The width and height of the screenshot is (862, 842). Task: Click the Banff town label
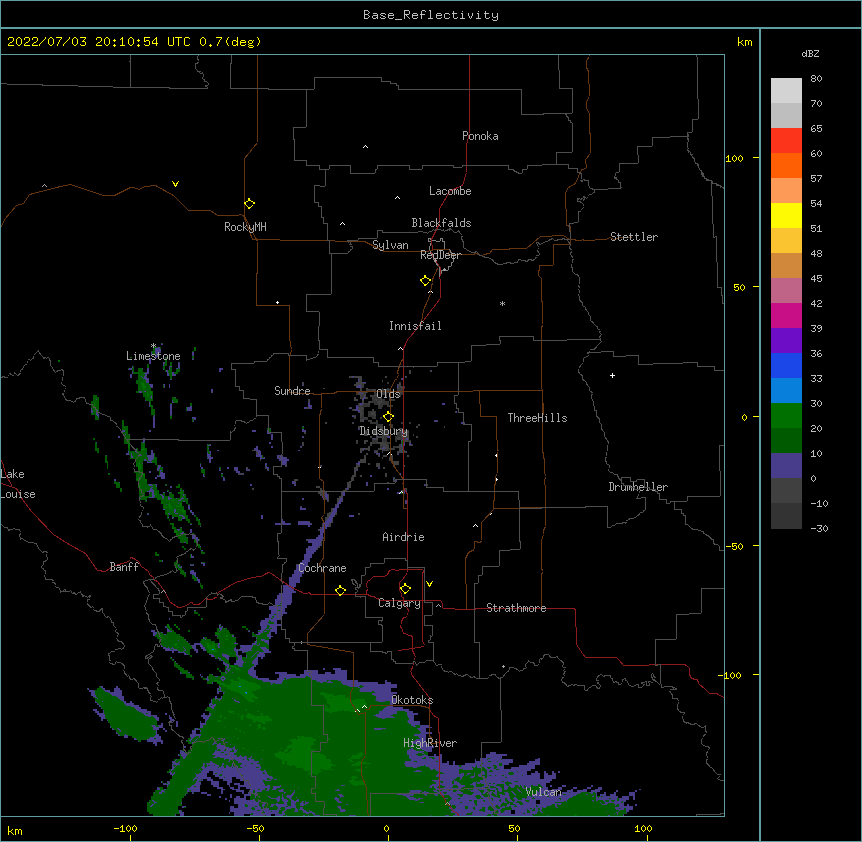click(x=124, y=567)
